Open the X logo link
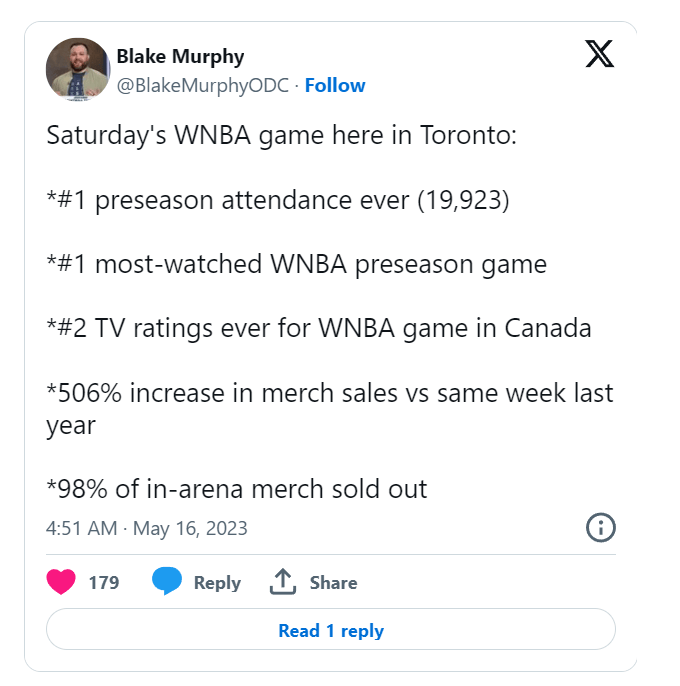The height and width of the screenshot is (686, 680). pyautogui.click(x=600, y=54)
